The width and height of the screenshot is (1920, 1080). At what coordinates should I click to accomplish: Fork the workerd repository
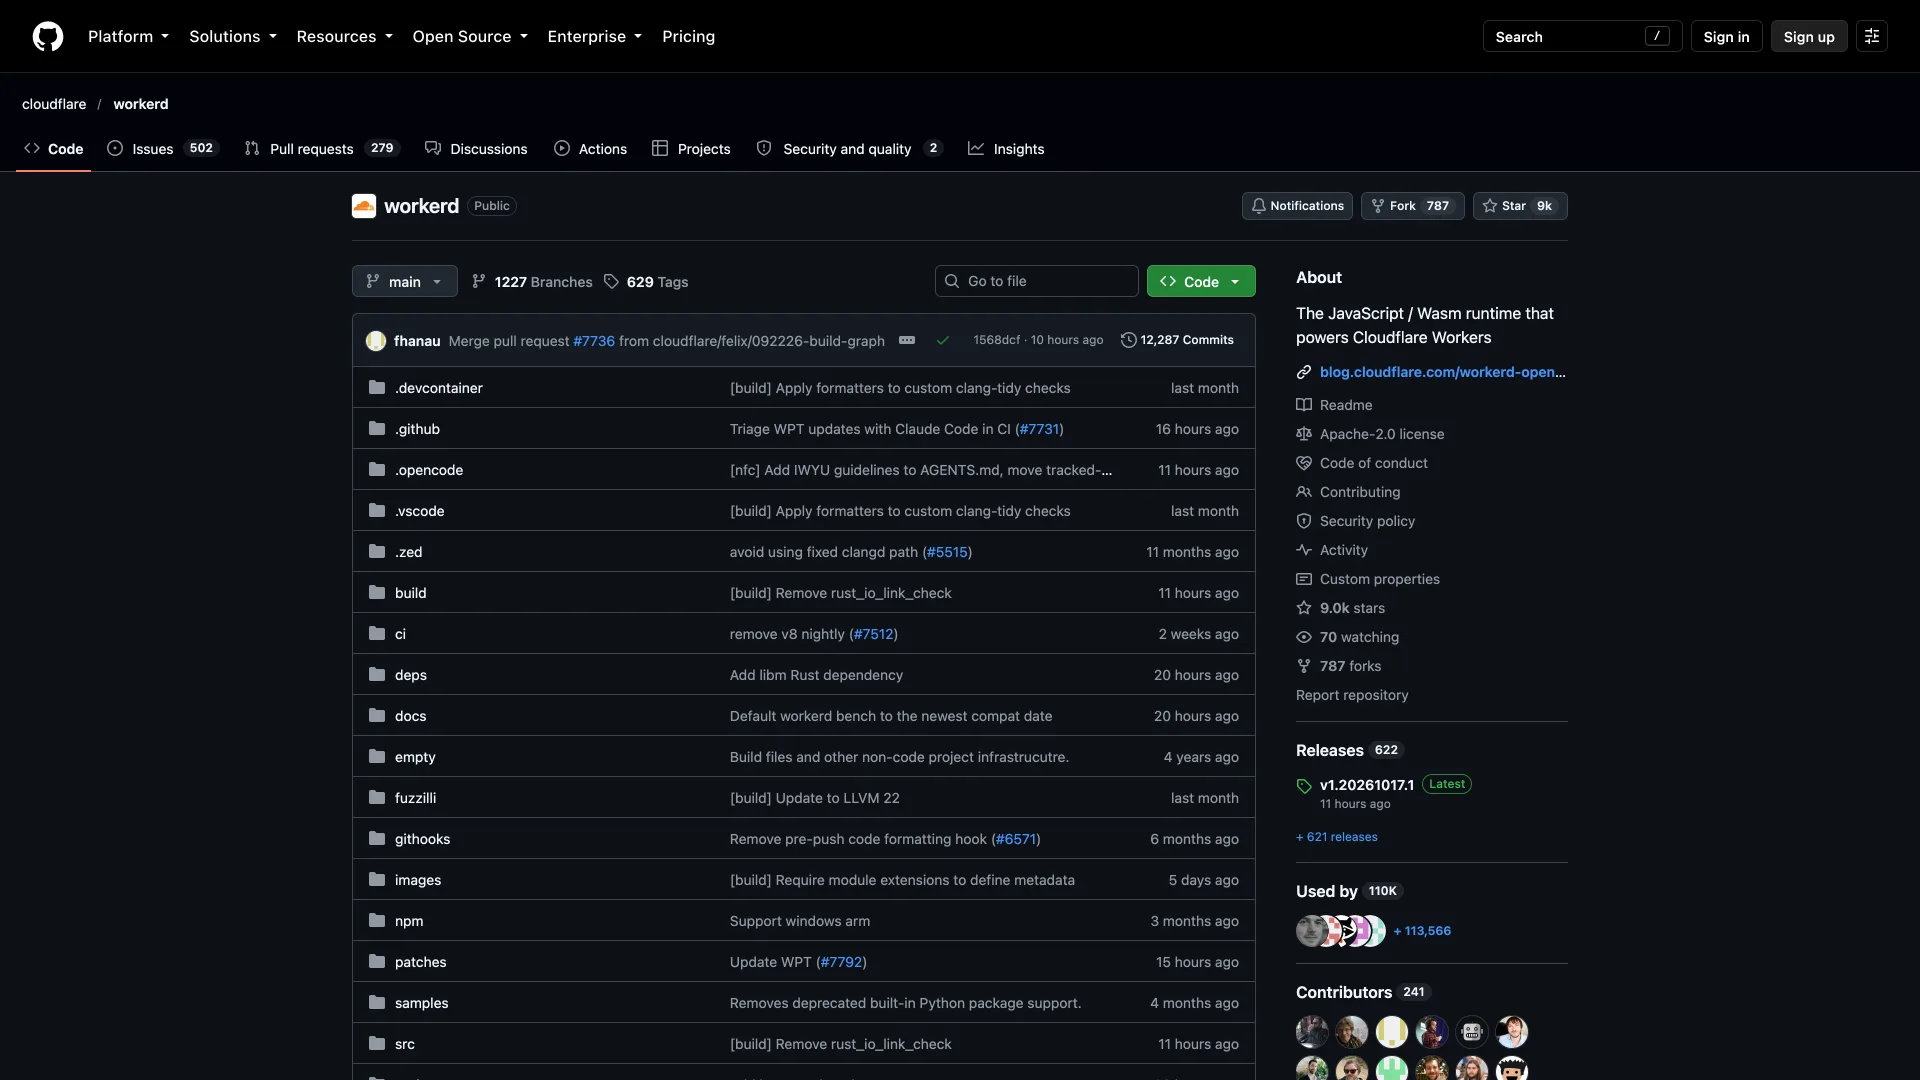(1412, 206)
